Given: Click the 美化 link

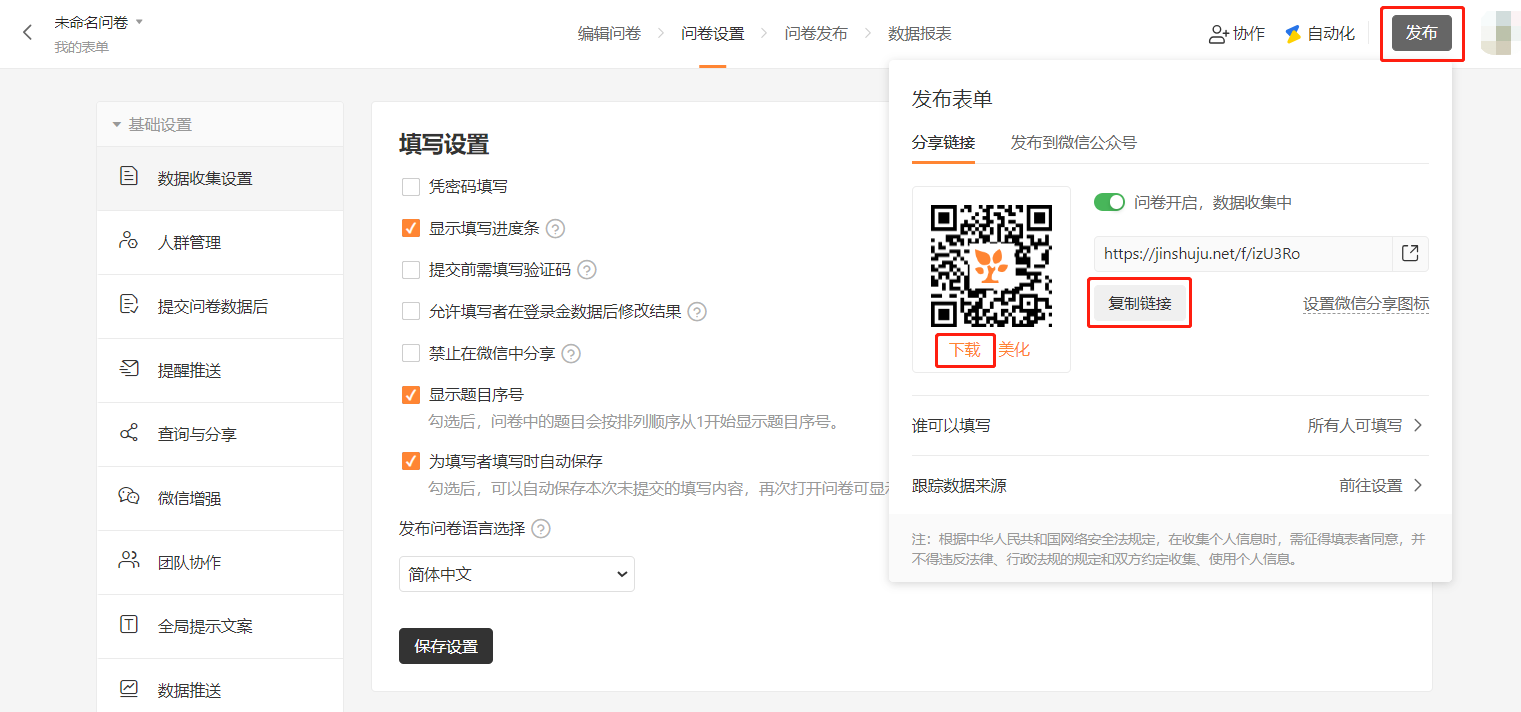Looking at the screenshot, I should pos(1014,350).
